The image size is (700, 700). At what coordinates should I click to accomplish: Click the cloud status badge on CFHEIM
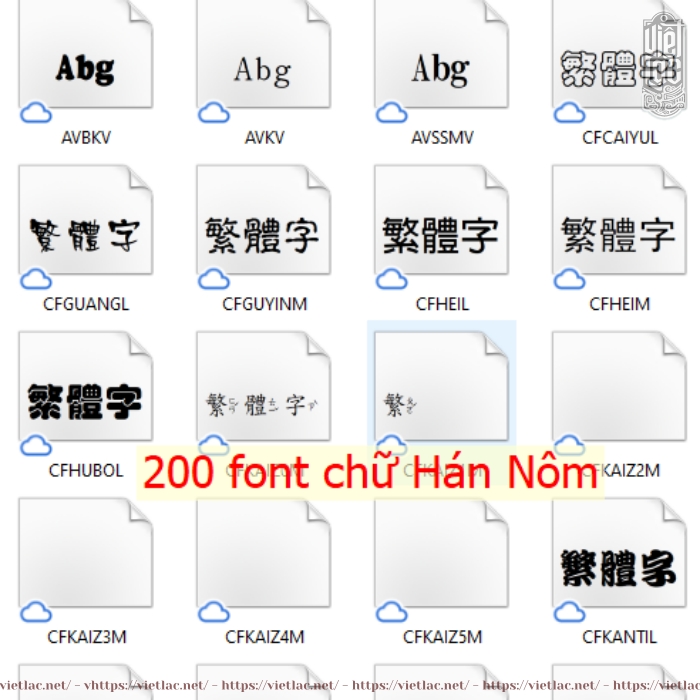tap(570, 278)
